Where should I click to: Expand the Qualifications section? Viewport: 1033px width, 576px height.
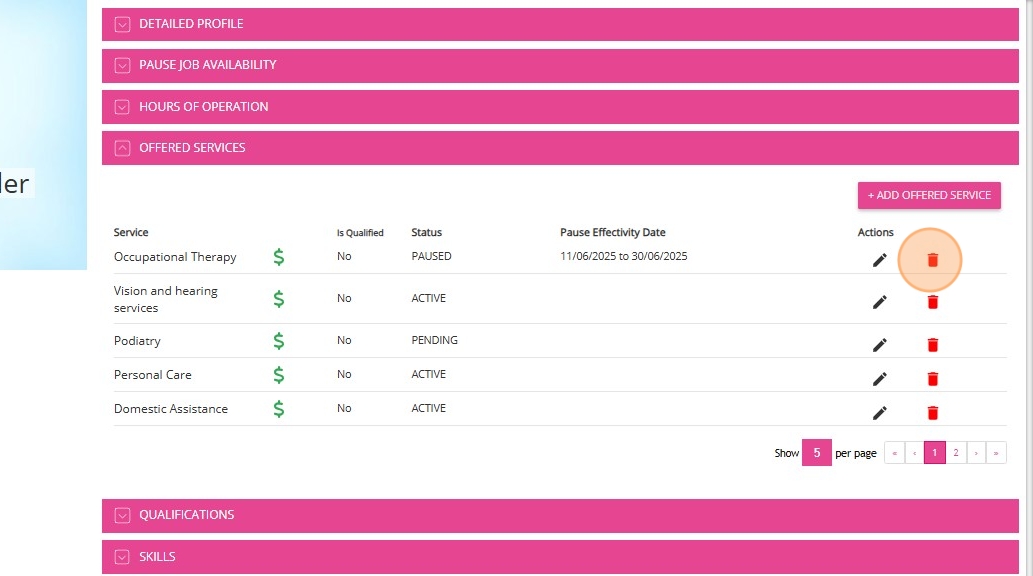pyautogui.click(x=560, y=515)
